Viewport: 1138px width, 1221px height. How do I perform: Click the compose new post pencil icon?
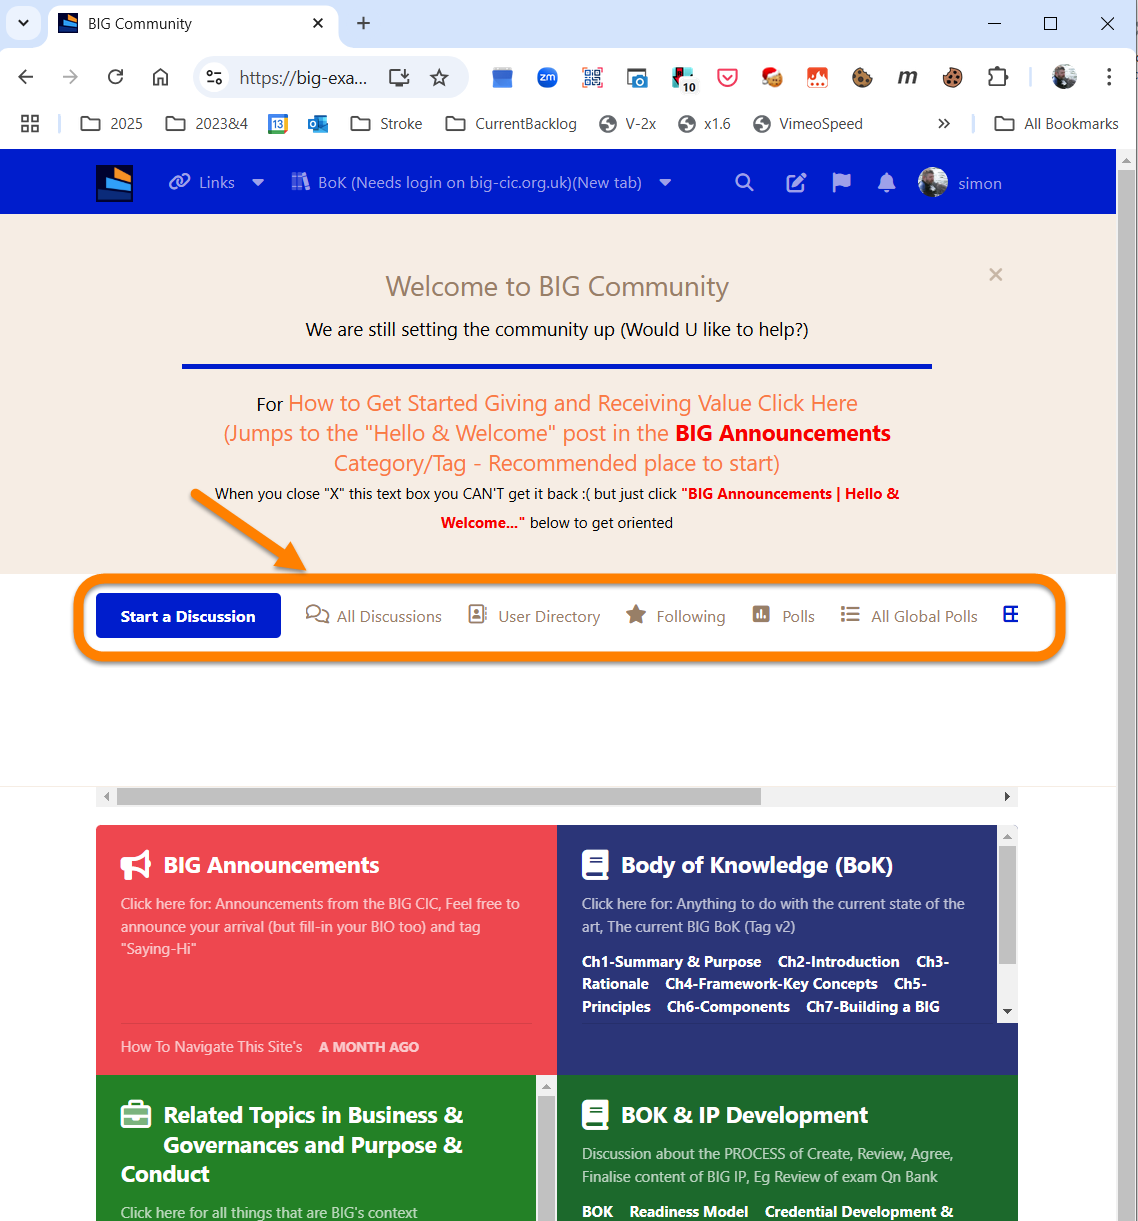click(x=796, y=183)
